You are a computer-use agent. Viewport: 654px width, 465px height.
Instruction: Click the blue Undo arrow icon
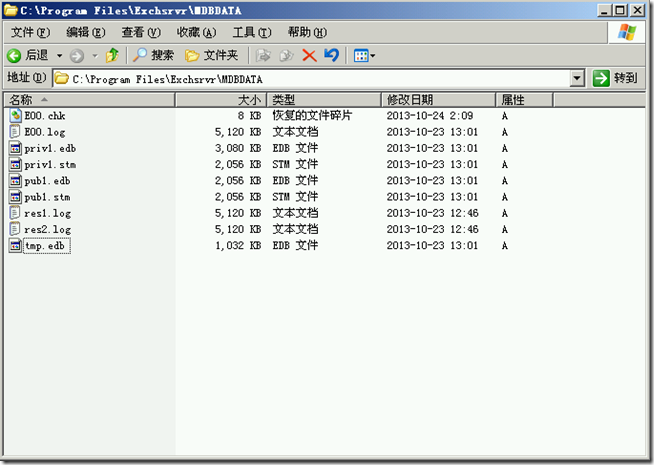point(332,55)
